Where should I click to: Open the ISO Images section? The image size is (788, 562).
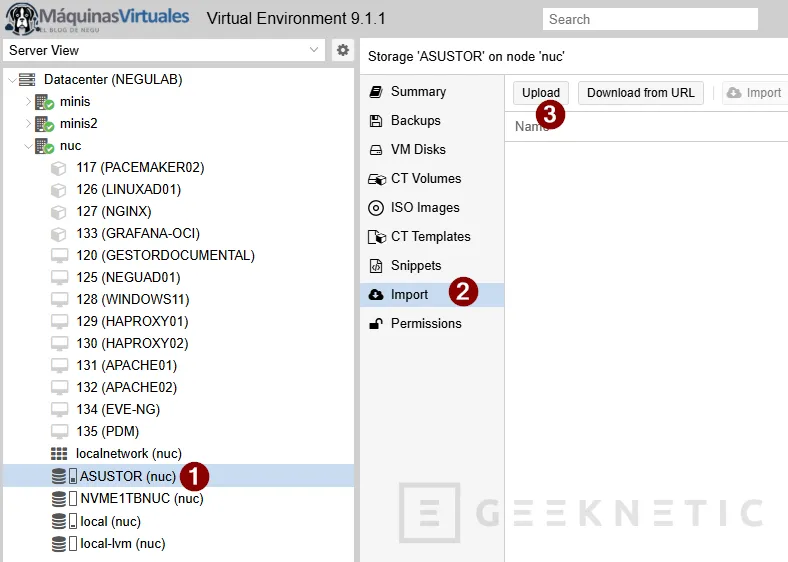pos(432,208)
